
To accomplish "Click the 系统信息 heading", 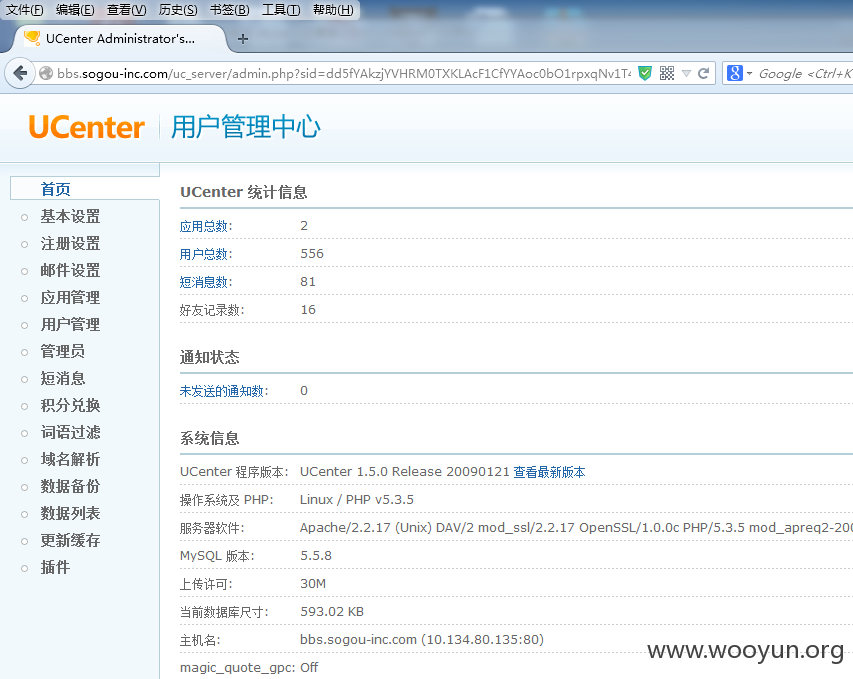I will [209, 439].
